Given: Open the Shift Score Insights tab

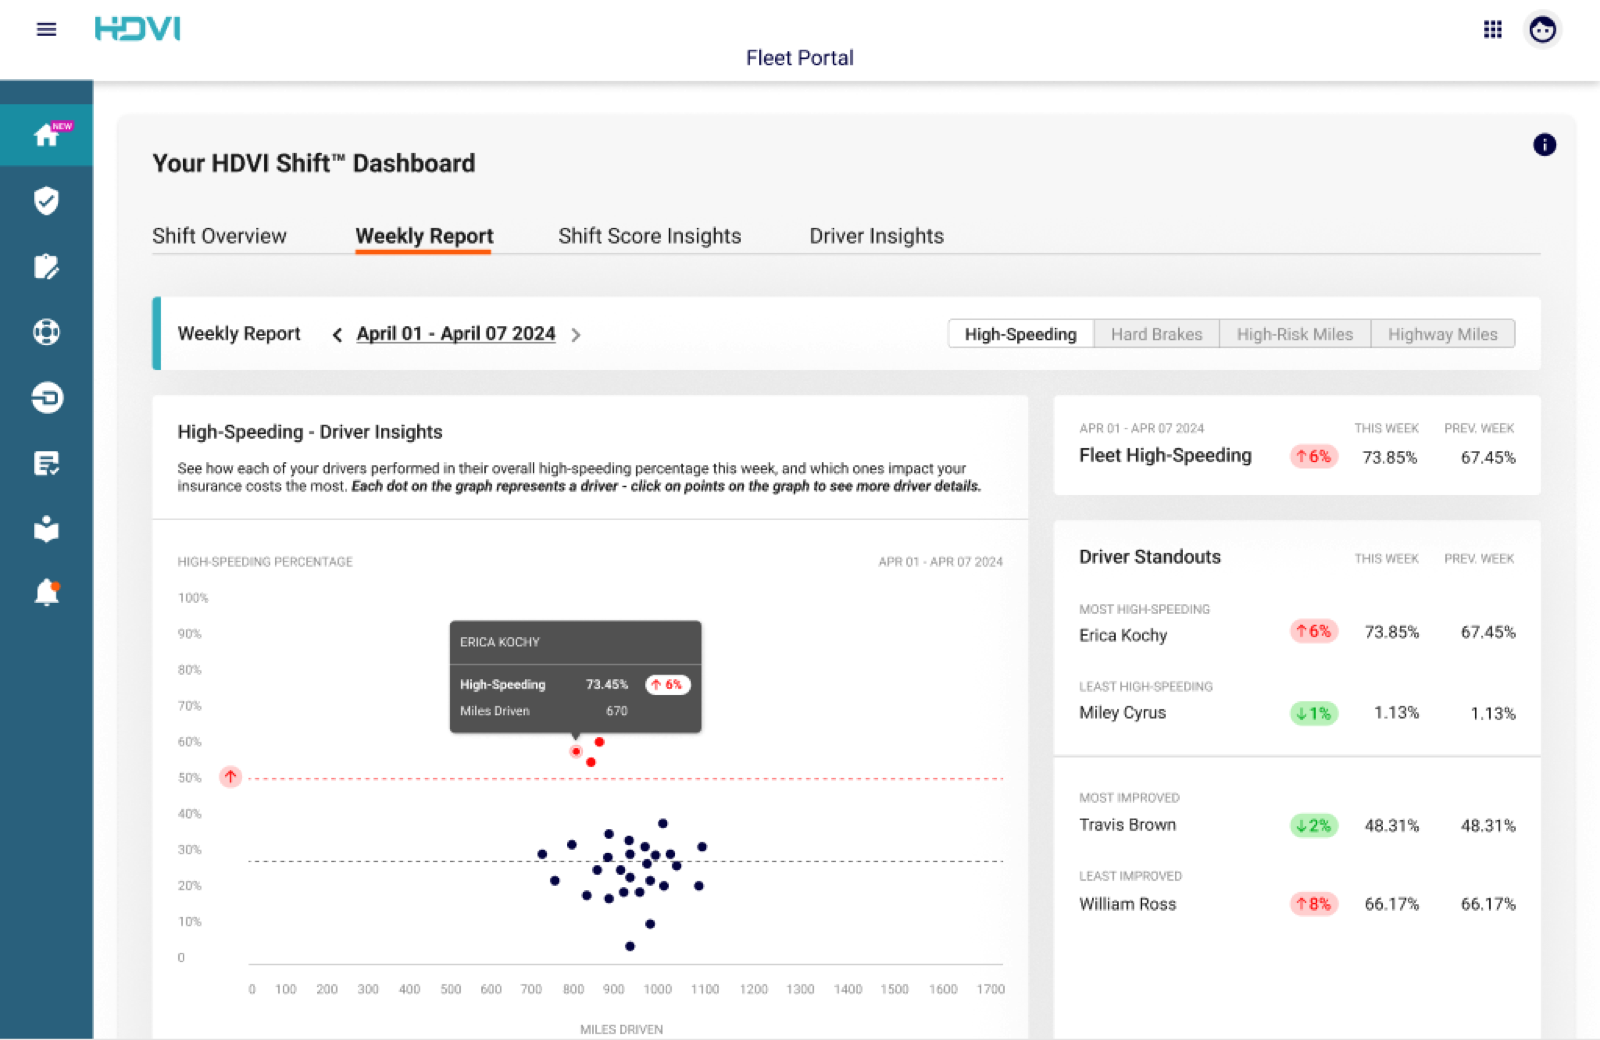Looking at the screenshot, I should (x=650, y=236).
